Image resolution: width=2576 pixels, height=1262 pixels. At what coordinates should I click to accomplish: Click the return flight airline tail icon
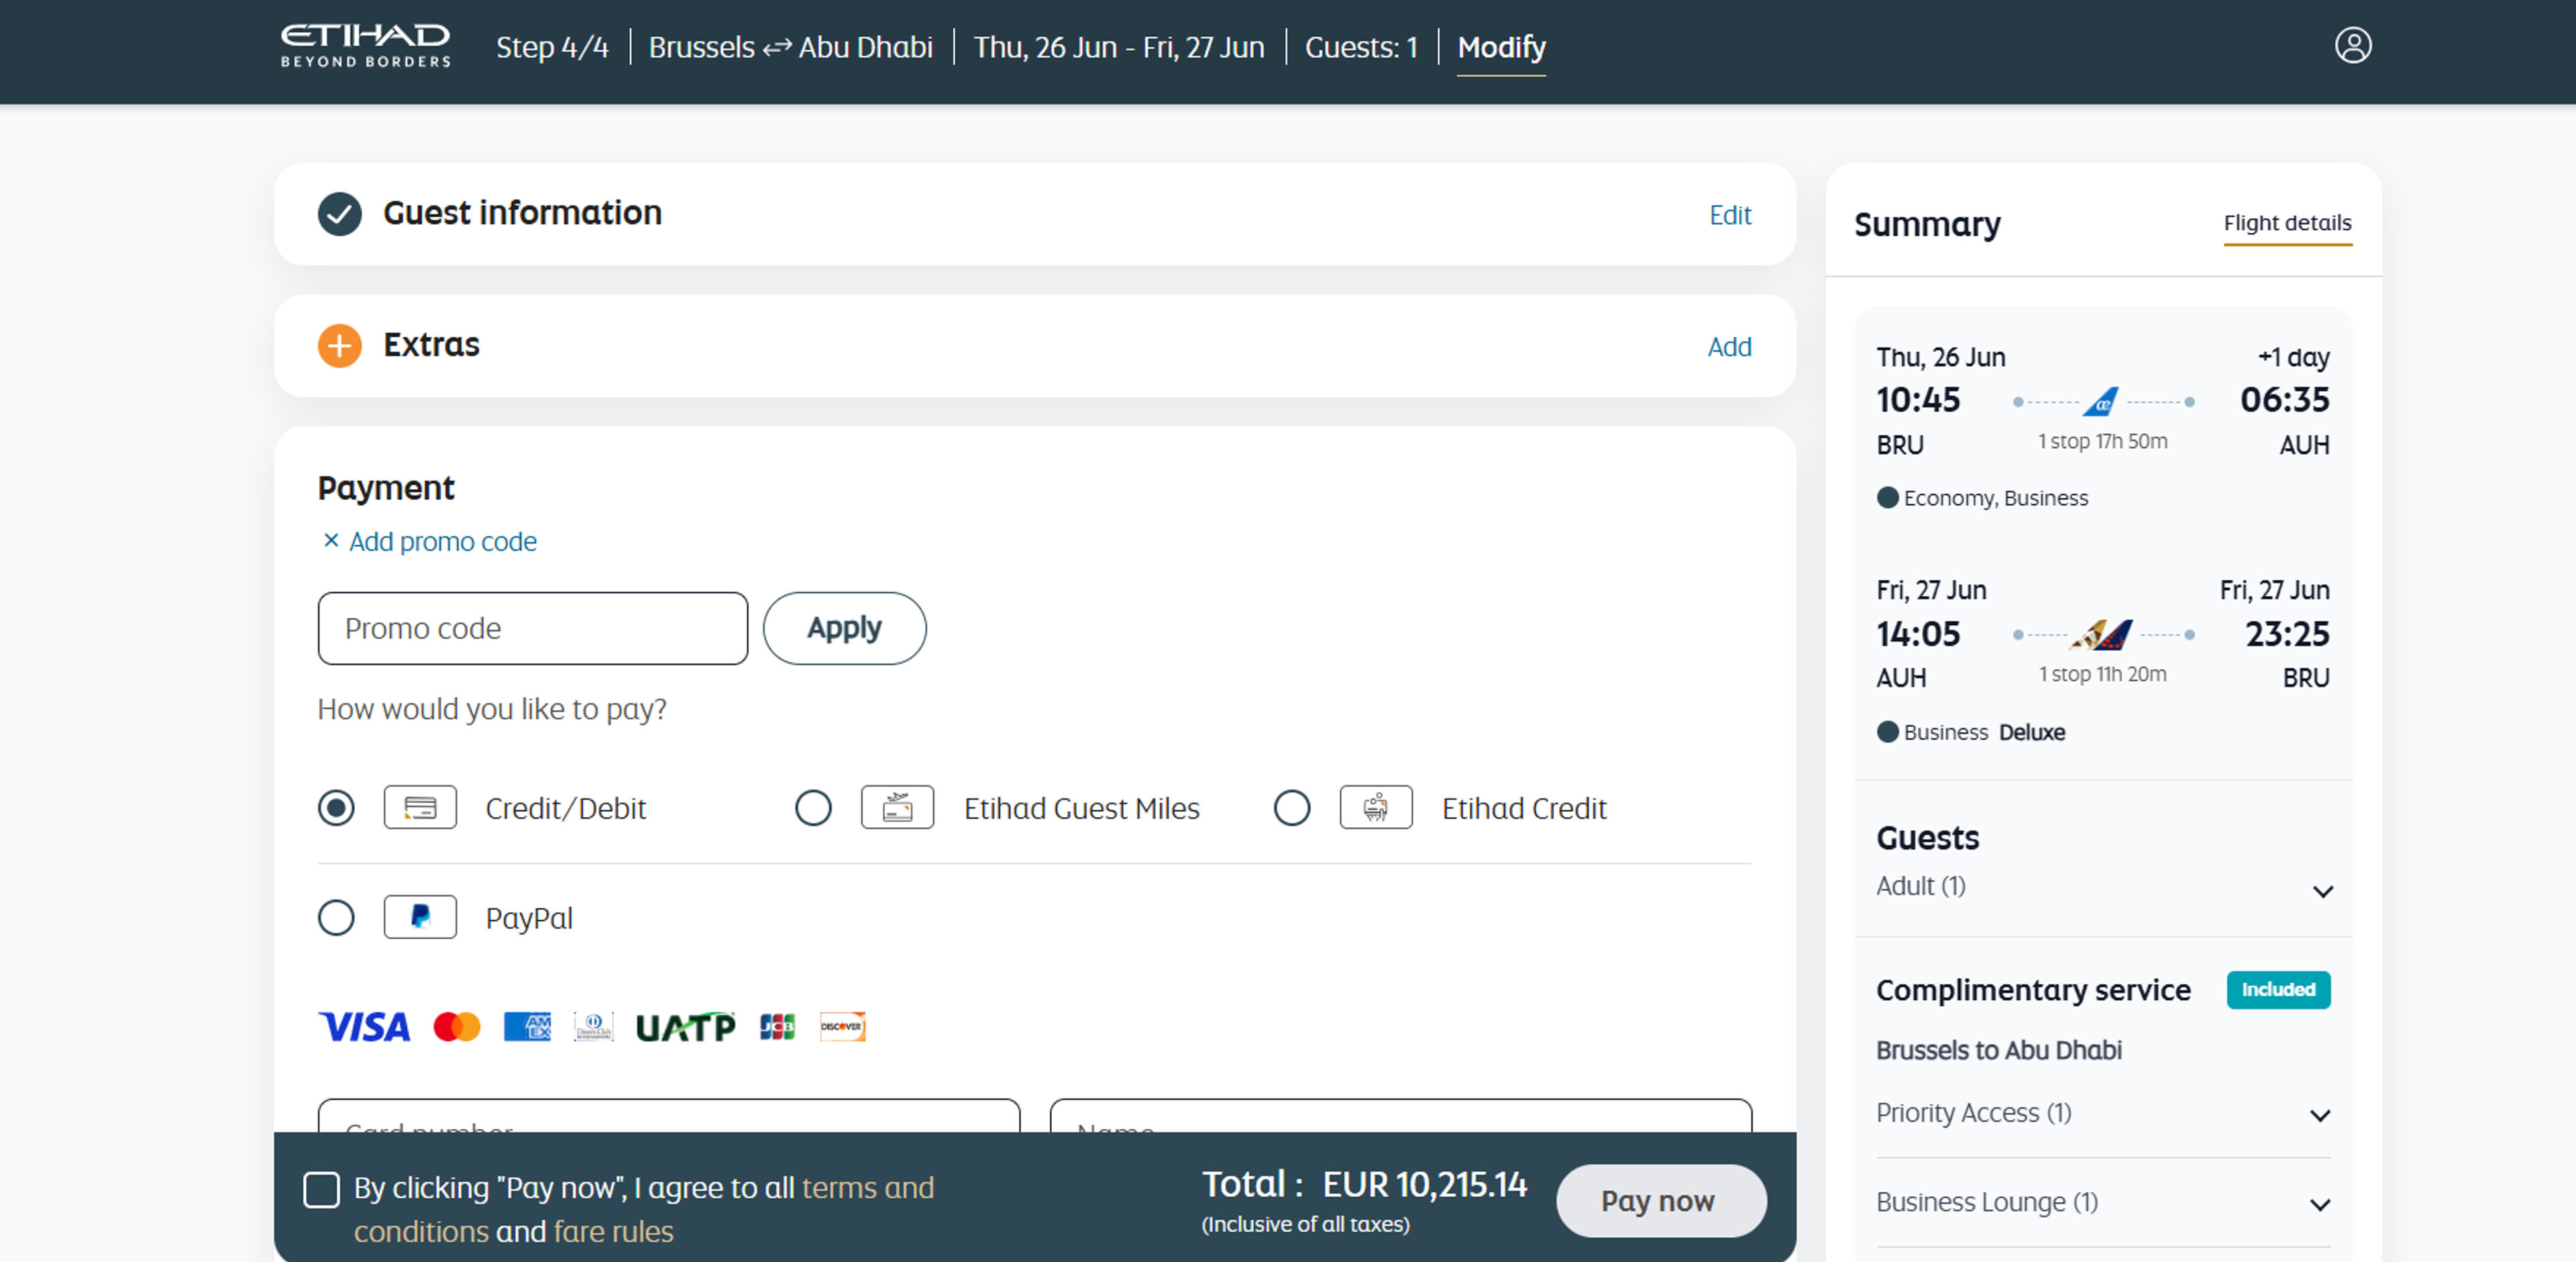2101,634
